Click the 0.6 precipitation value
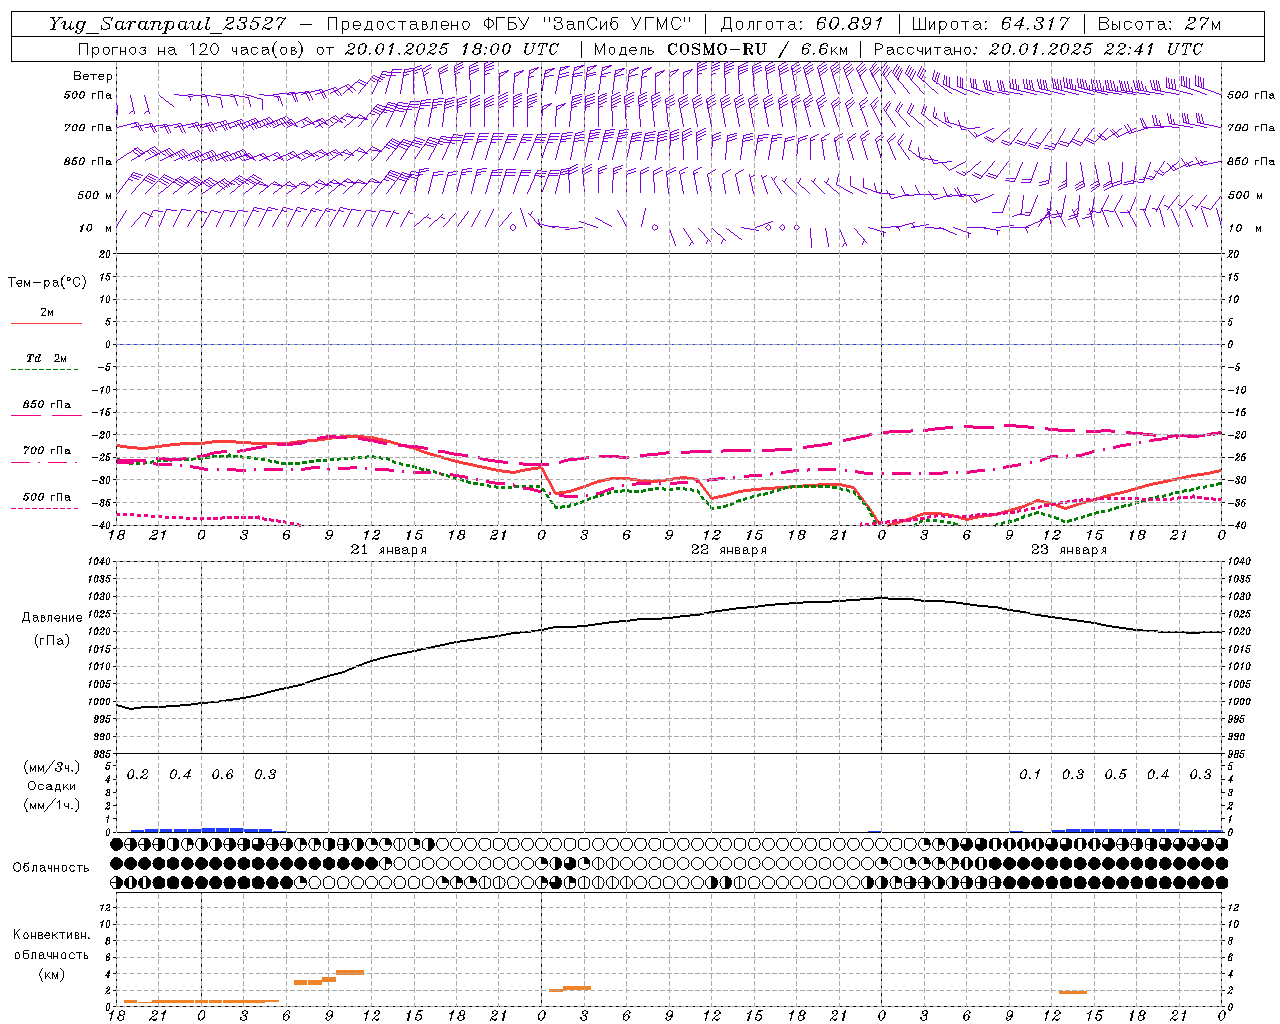The image size is (1280, 1024). pos(222,774)
